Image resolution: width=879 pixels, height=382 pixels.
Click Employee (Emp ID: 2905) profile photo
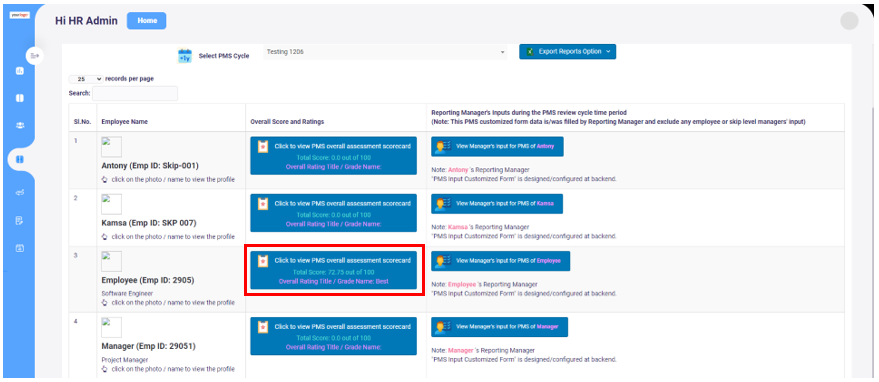click(x=111, y=261)
